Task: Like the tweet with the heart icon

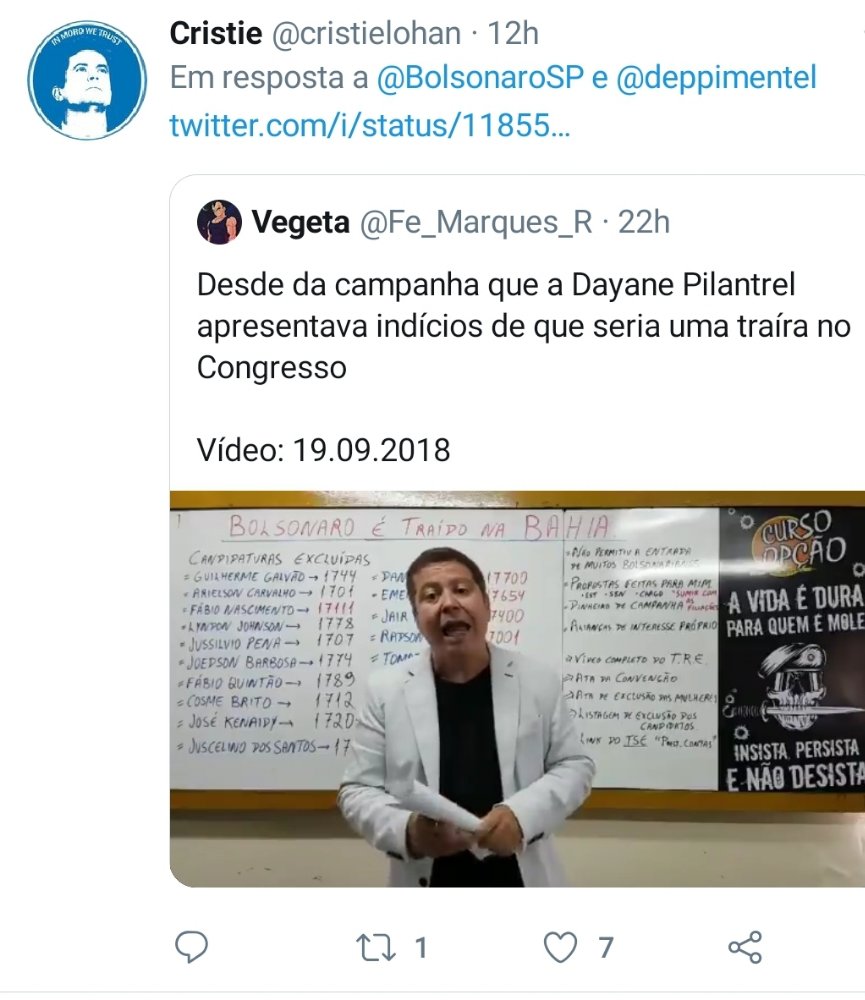Action: (x=560, y=947)
